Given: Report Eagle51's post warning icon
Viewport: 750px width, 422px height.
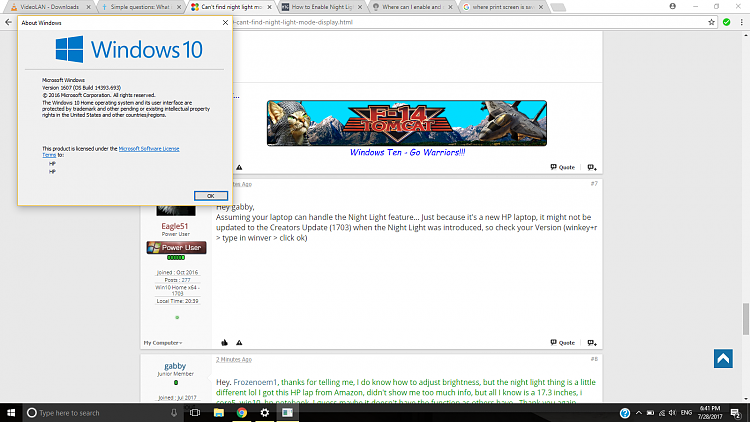Looking at the screenshot, I should [x=239, y=343].
